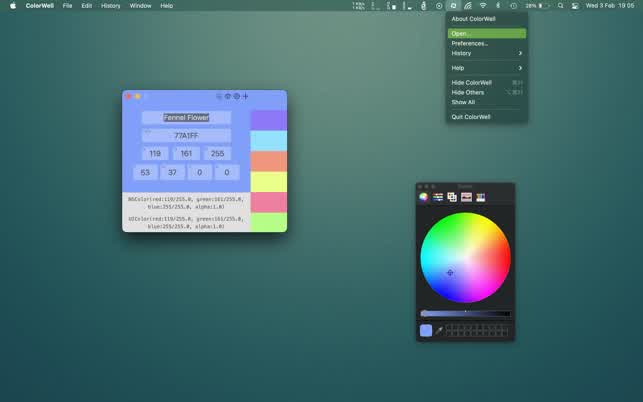
Task: Open the Pencils color picker tab
Action: 481,197
